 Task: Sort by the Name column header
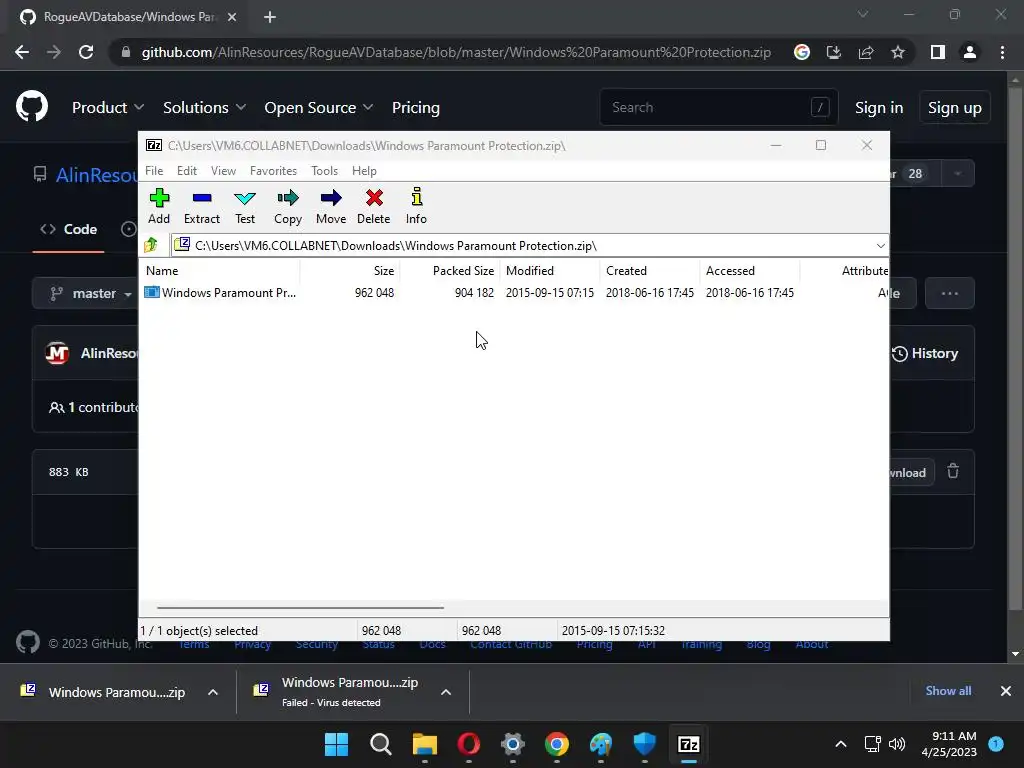[220, 270]
